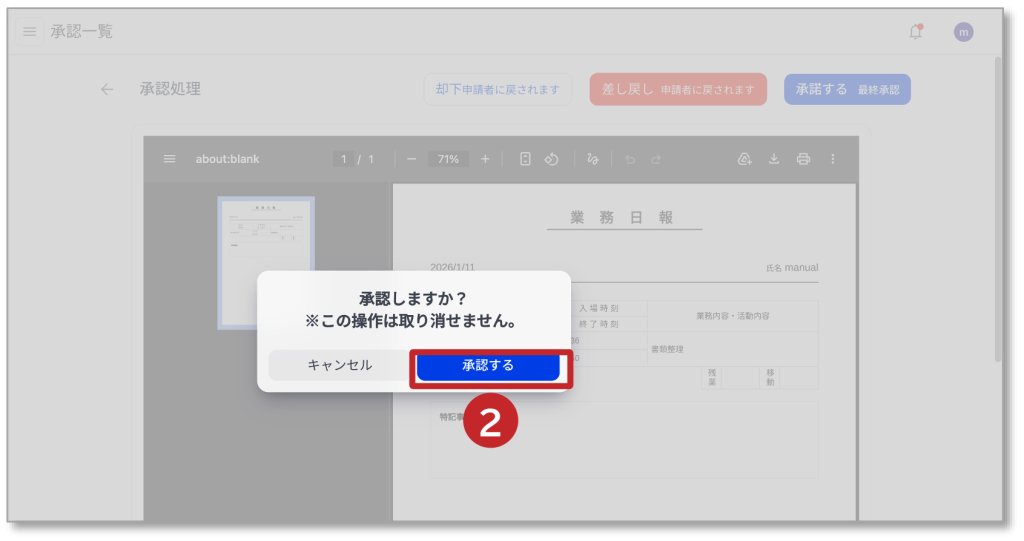1024x541 pixels.
Task: Click the PDF page number field
Action: [343, 159]
